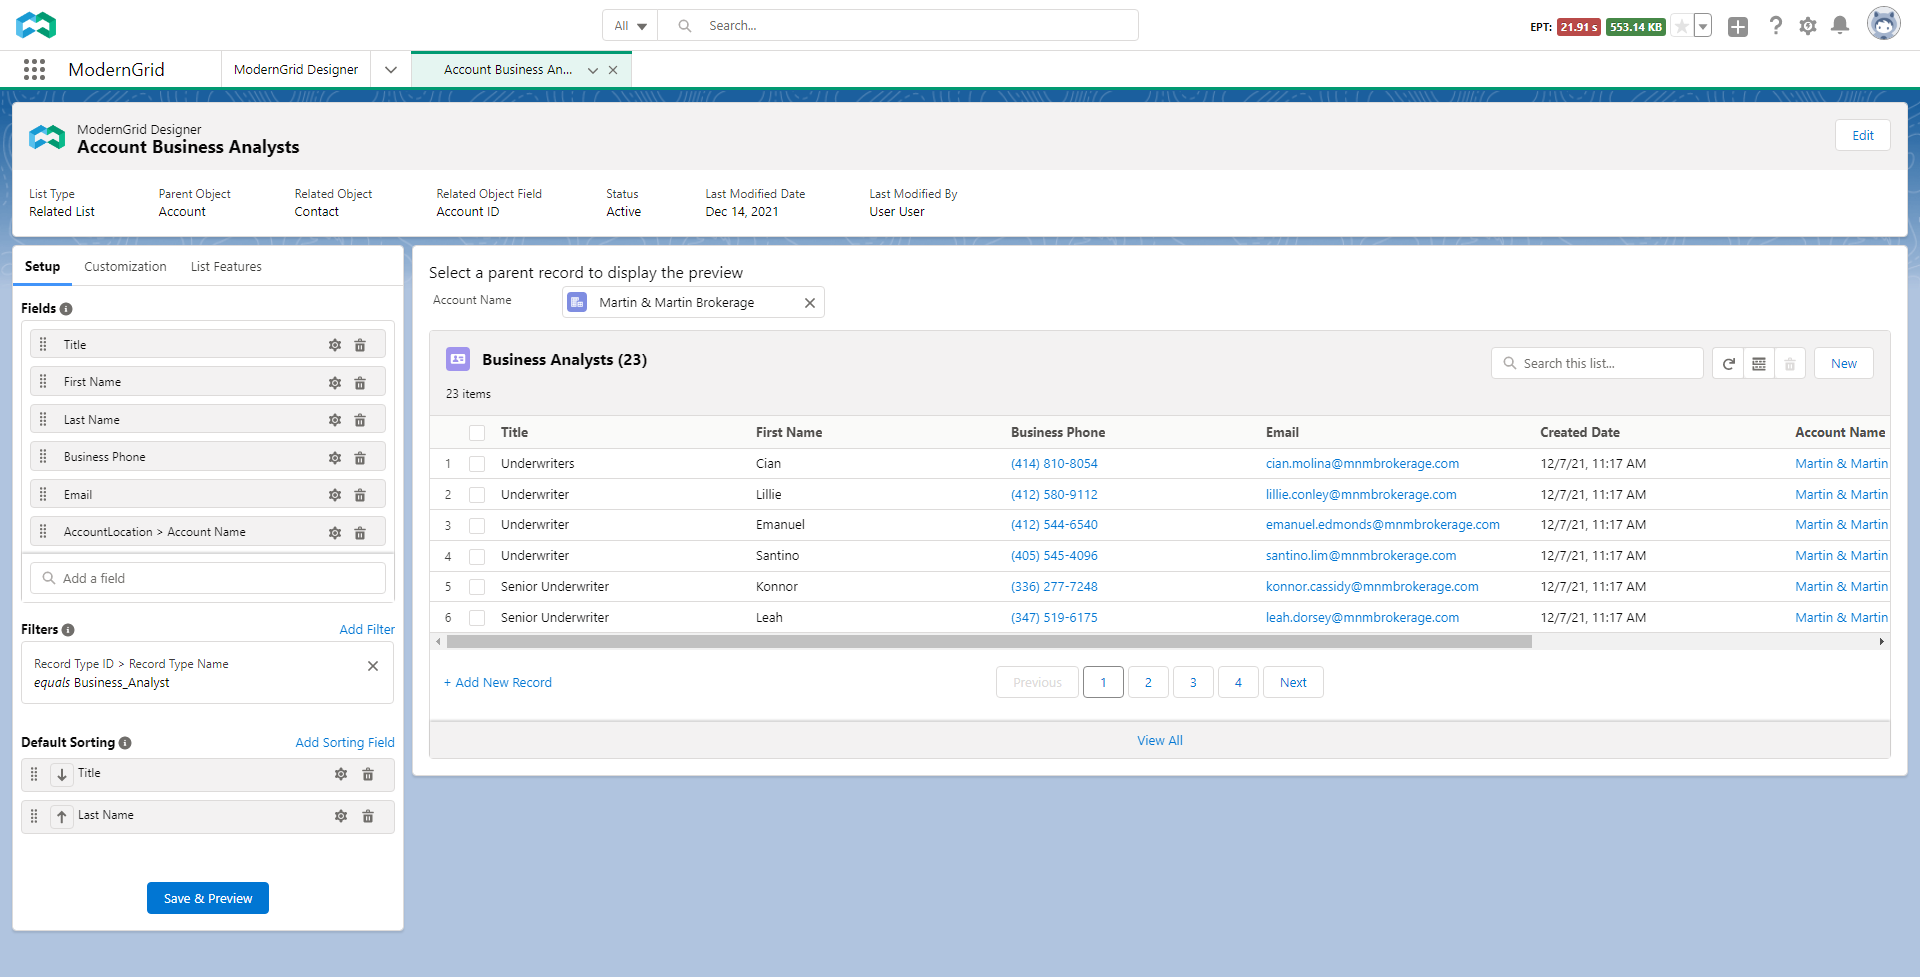Image resolution: width=1920 pixels, height=977 pixels.
Task: Open the All search scope dropdown
Action: click(x=630, y=26)
